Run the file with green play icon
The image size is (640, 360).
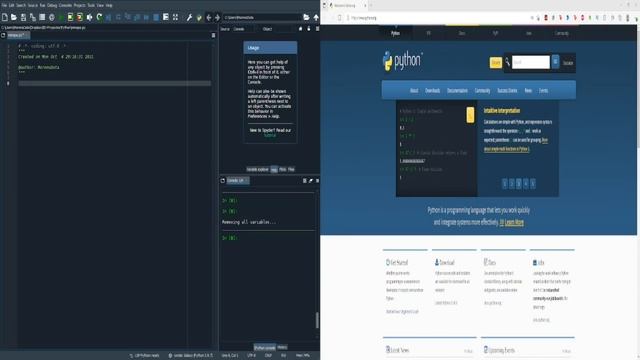point(61,17)
